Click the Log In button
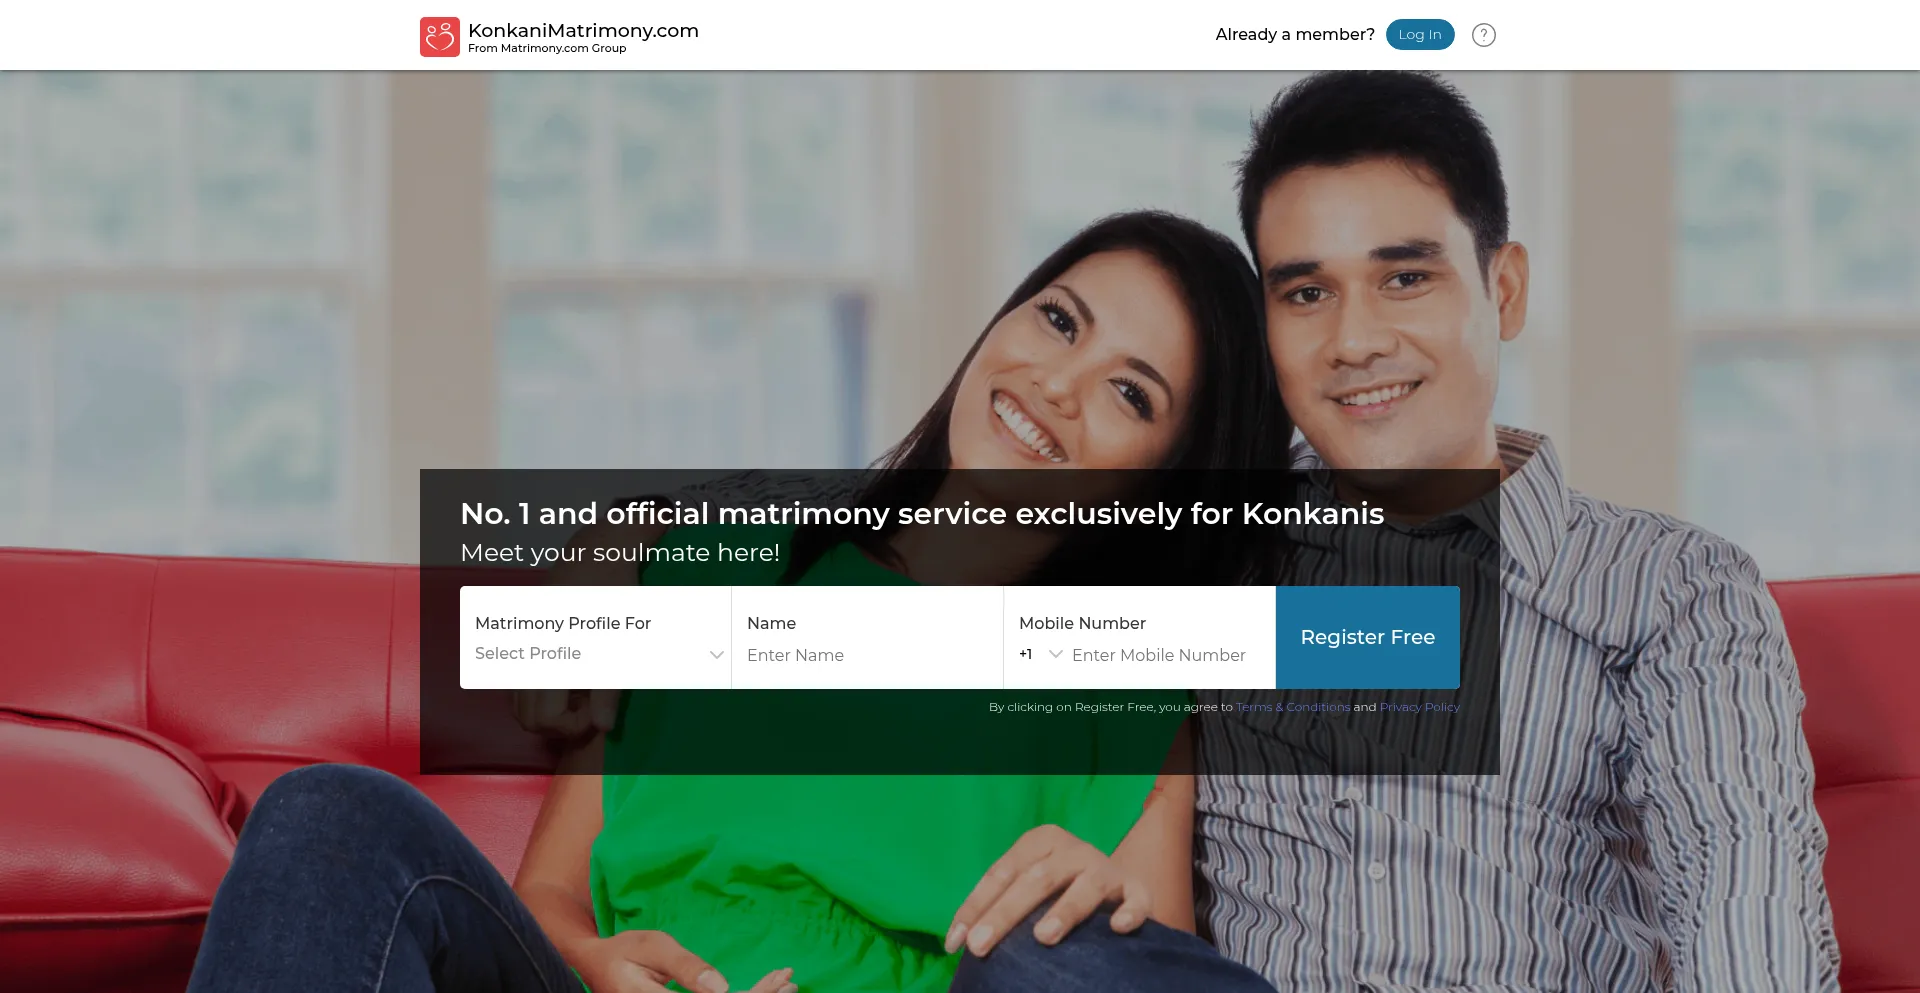The image size is (1920, 993). point(1420,34)
